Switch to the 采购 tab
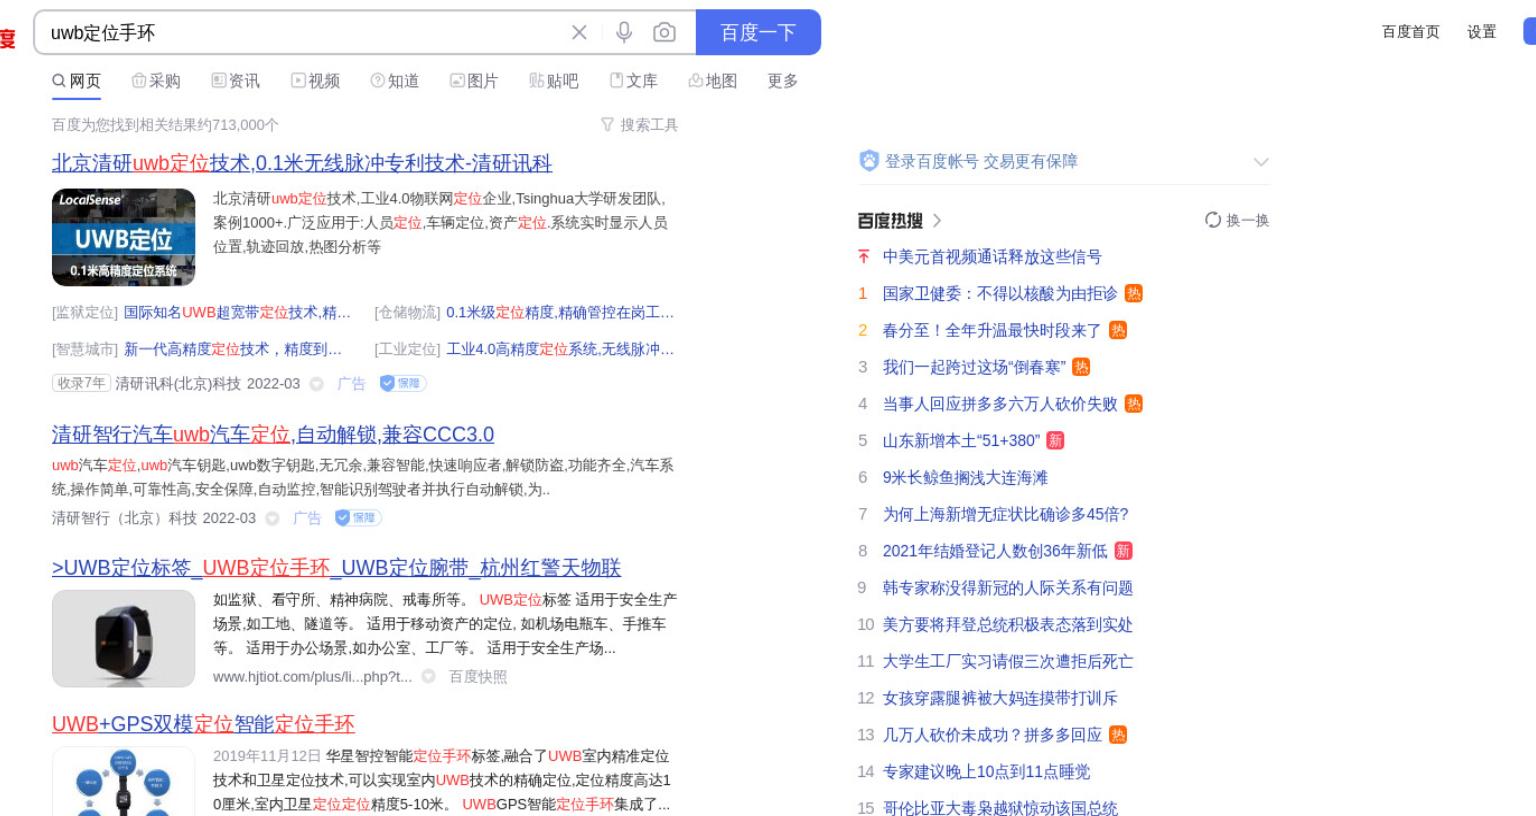Viewport: 1536px width, 816px height. [156, 81]
